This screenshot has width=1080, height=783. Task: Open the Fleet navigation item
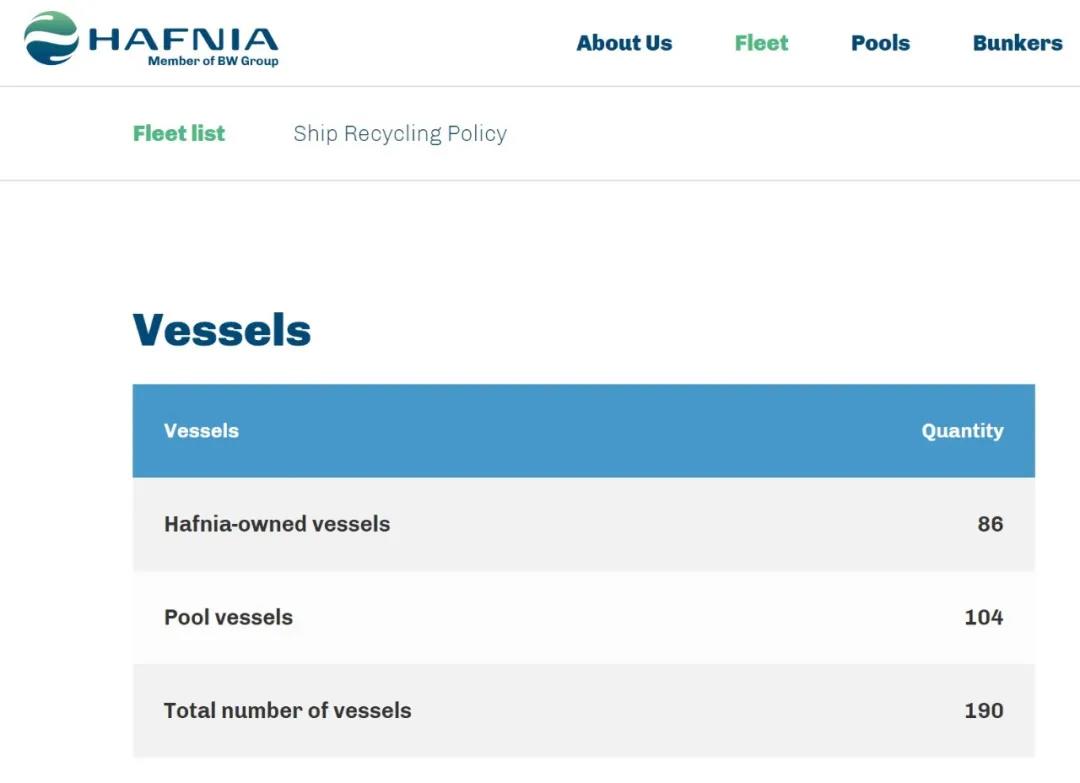[x=761, y=43]
